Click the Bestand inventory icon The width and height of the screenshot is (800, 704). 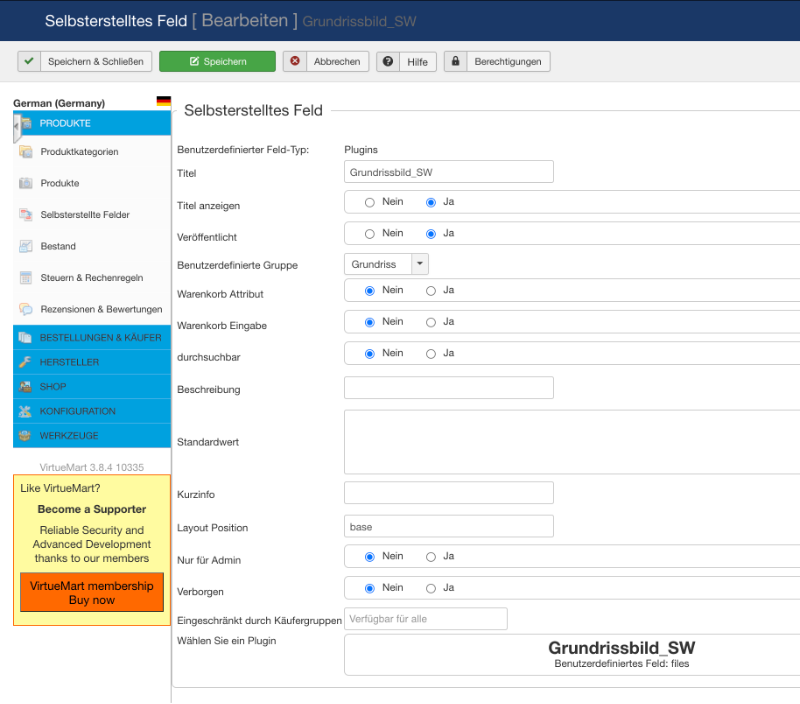click(26, 246)
